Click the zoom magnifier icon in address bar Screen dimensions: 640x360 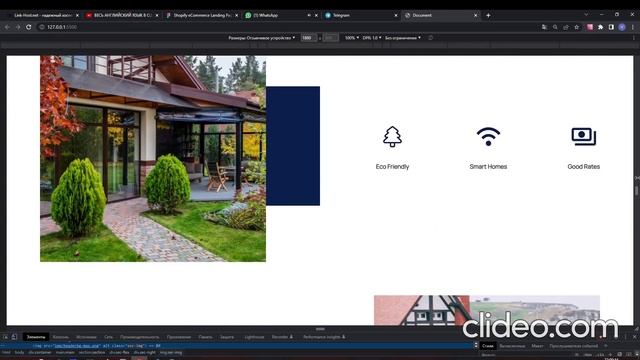555,27
